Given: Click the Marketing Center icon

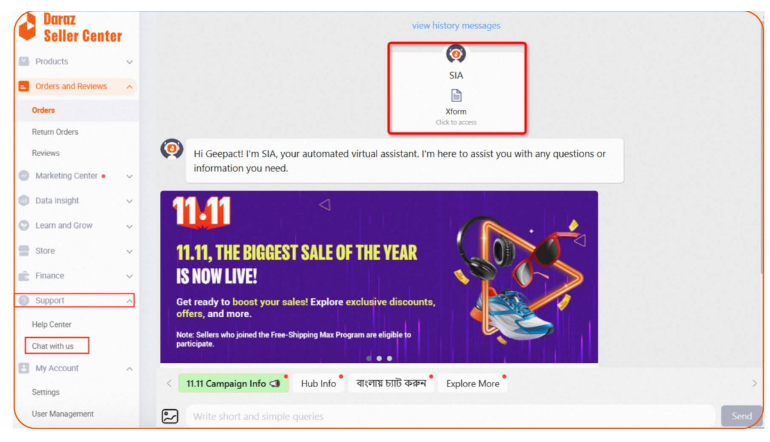Looking at the screenshot, I should [24, 175].
